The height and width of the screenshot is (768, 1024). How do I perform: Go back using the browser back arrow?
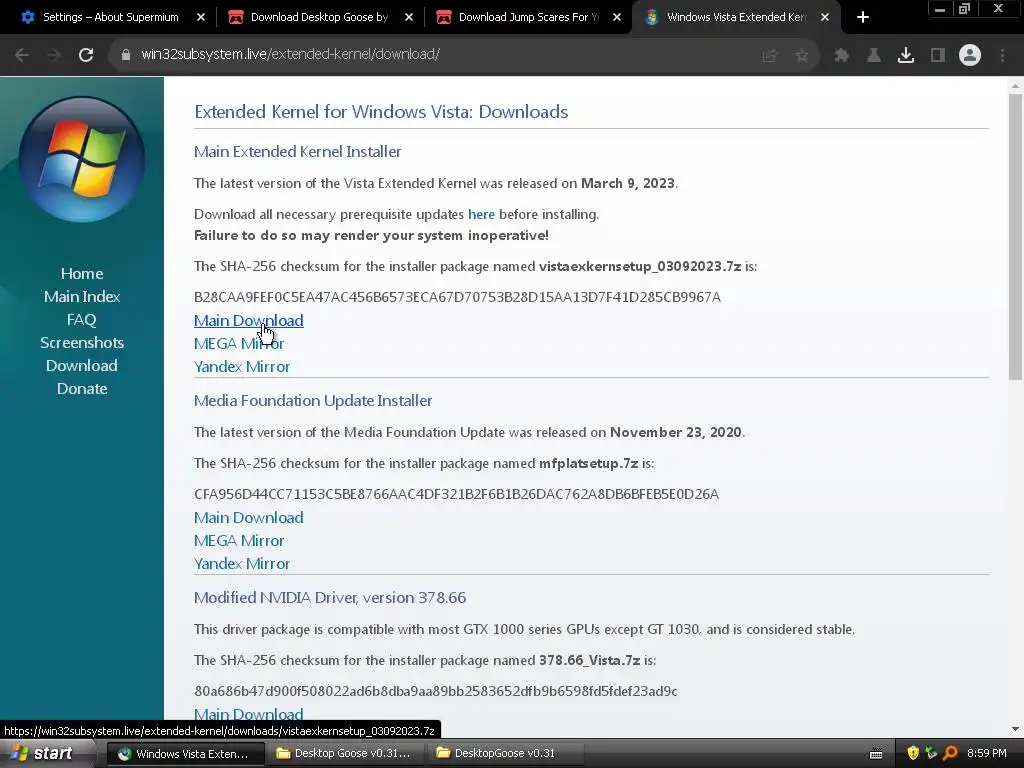pos(22,55)
